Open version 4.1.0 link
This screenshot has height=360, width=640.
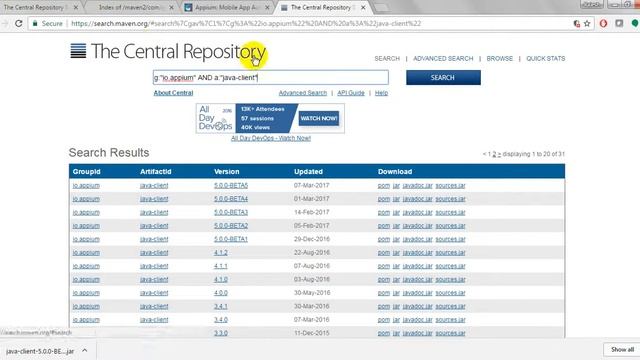(x=220, y=280)
